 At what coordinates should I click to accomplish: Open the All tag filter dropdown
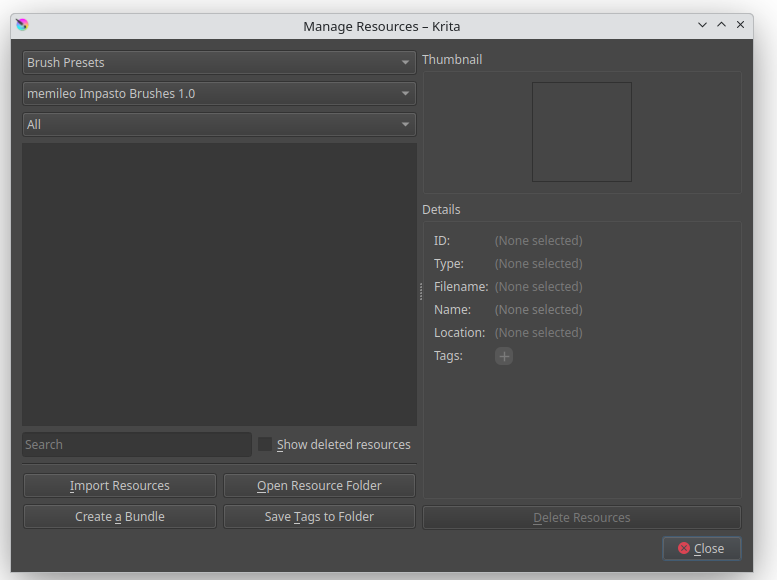[x=219, y=125]
